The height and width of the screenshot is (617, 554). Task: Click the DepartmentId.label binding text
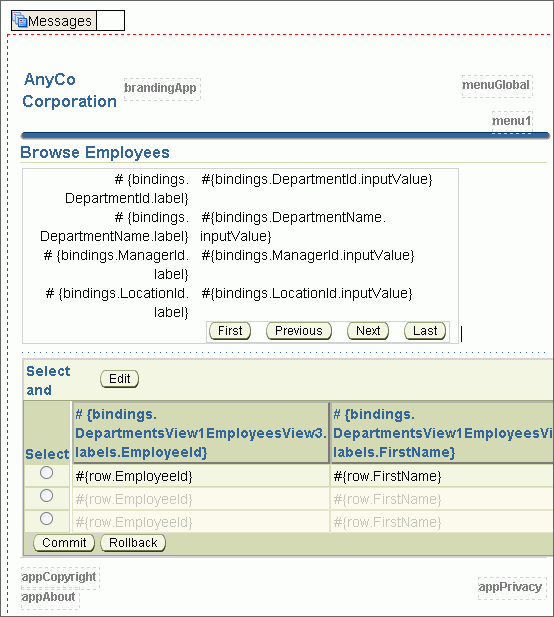[x=127, y=189]
